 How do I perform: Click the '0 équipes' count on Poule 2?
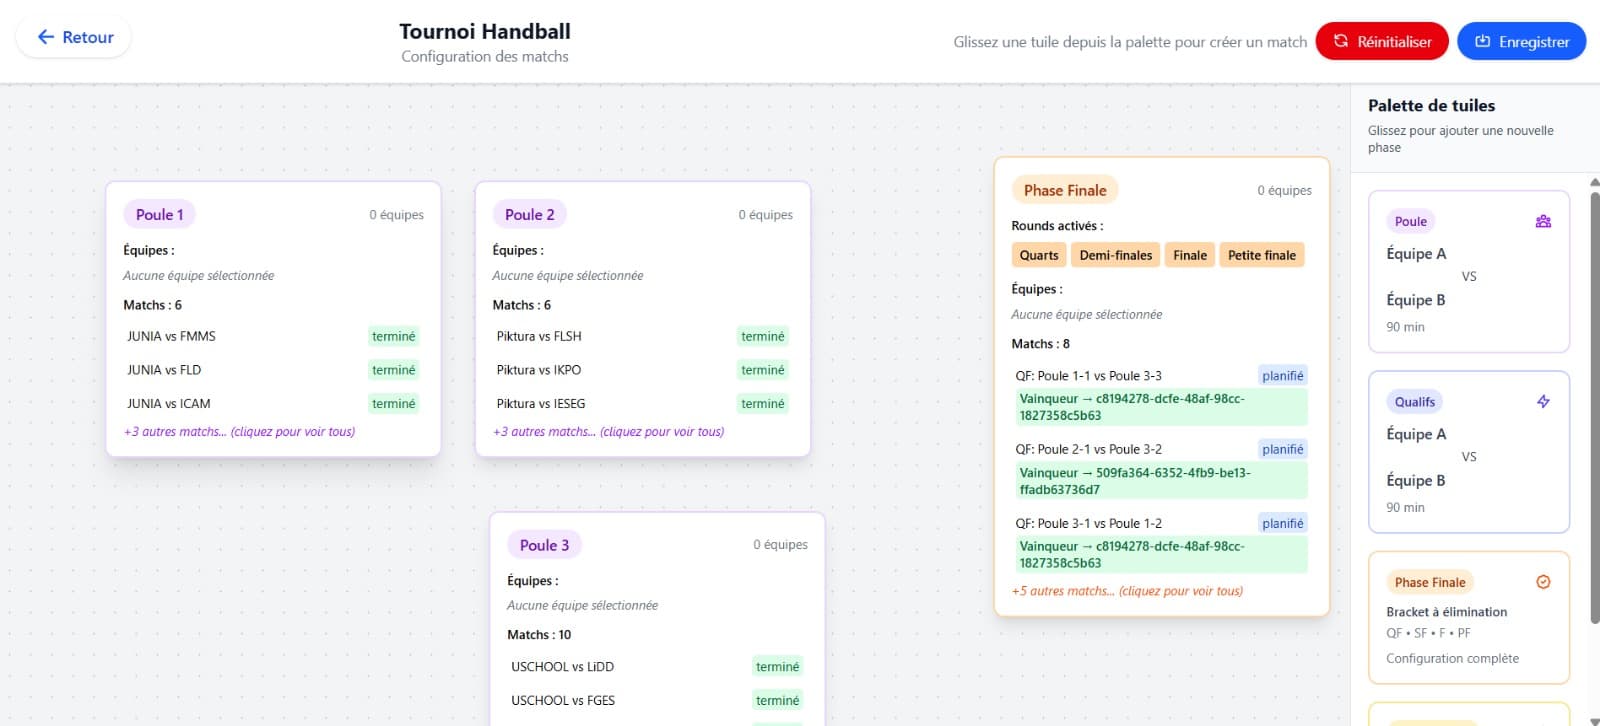tap(766, 215)
